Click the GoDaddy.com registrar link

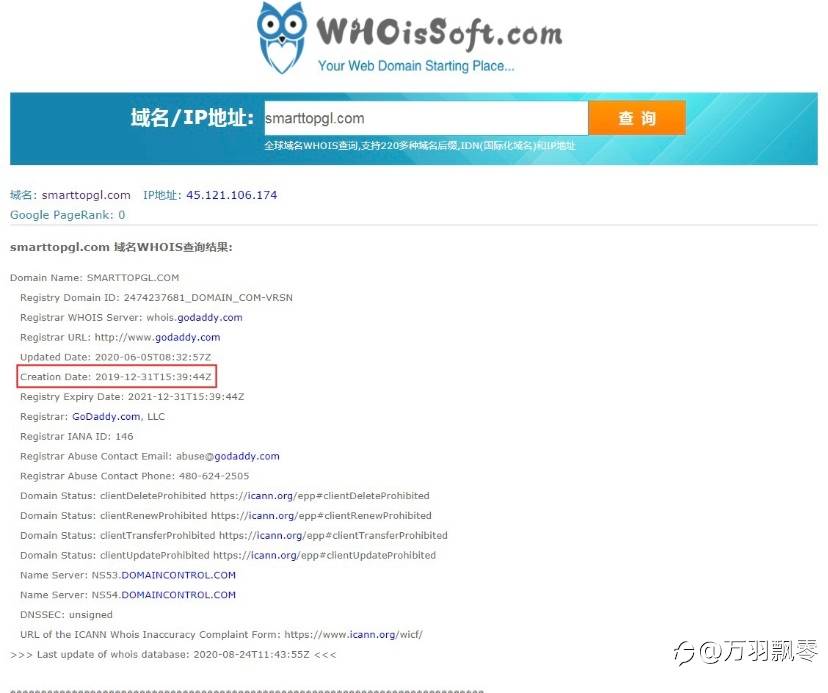click(x=106, y=416)
